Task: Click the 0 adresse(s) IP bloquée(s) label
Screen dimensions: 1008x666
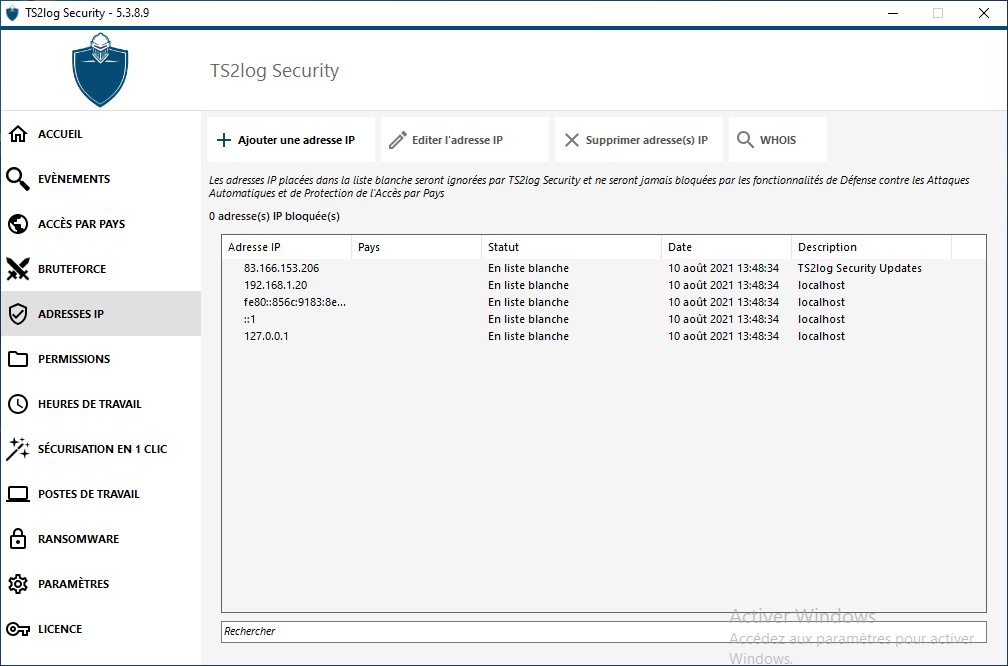Action: [274, 216]
